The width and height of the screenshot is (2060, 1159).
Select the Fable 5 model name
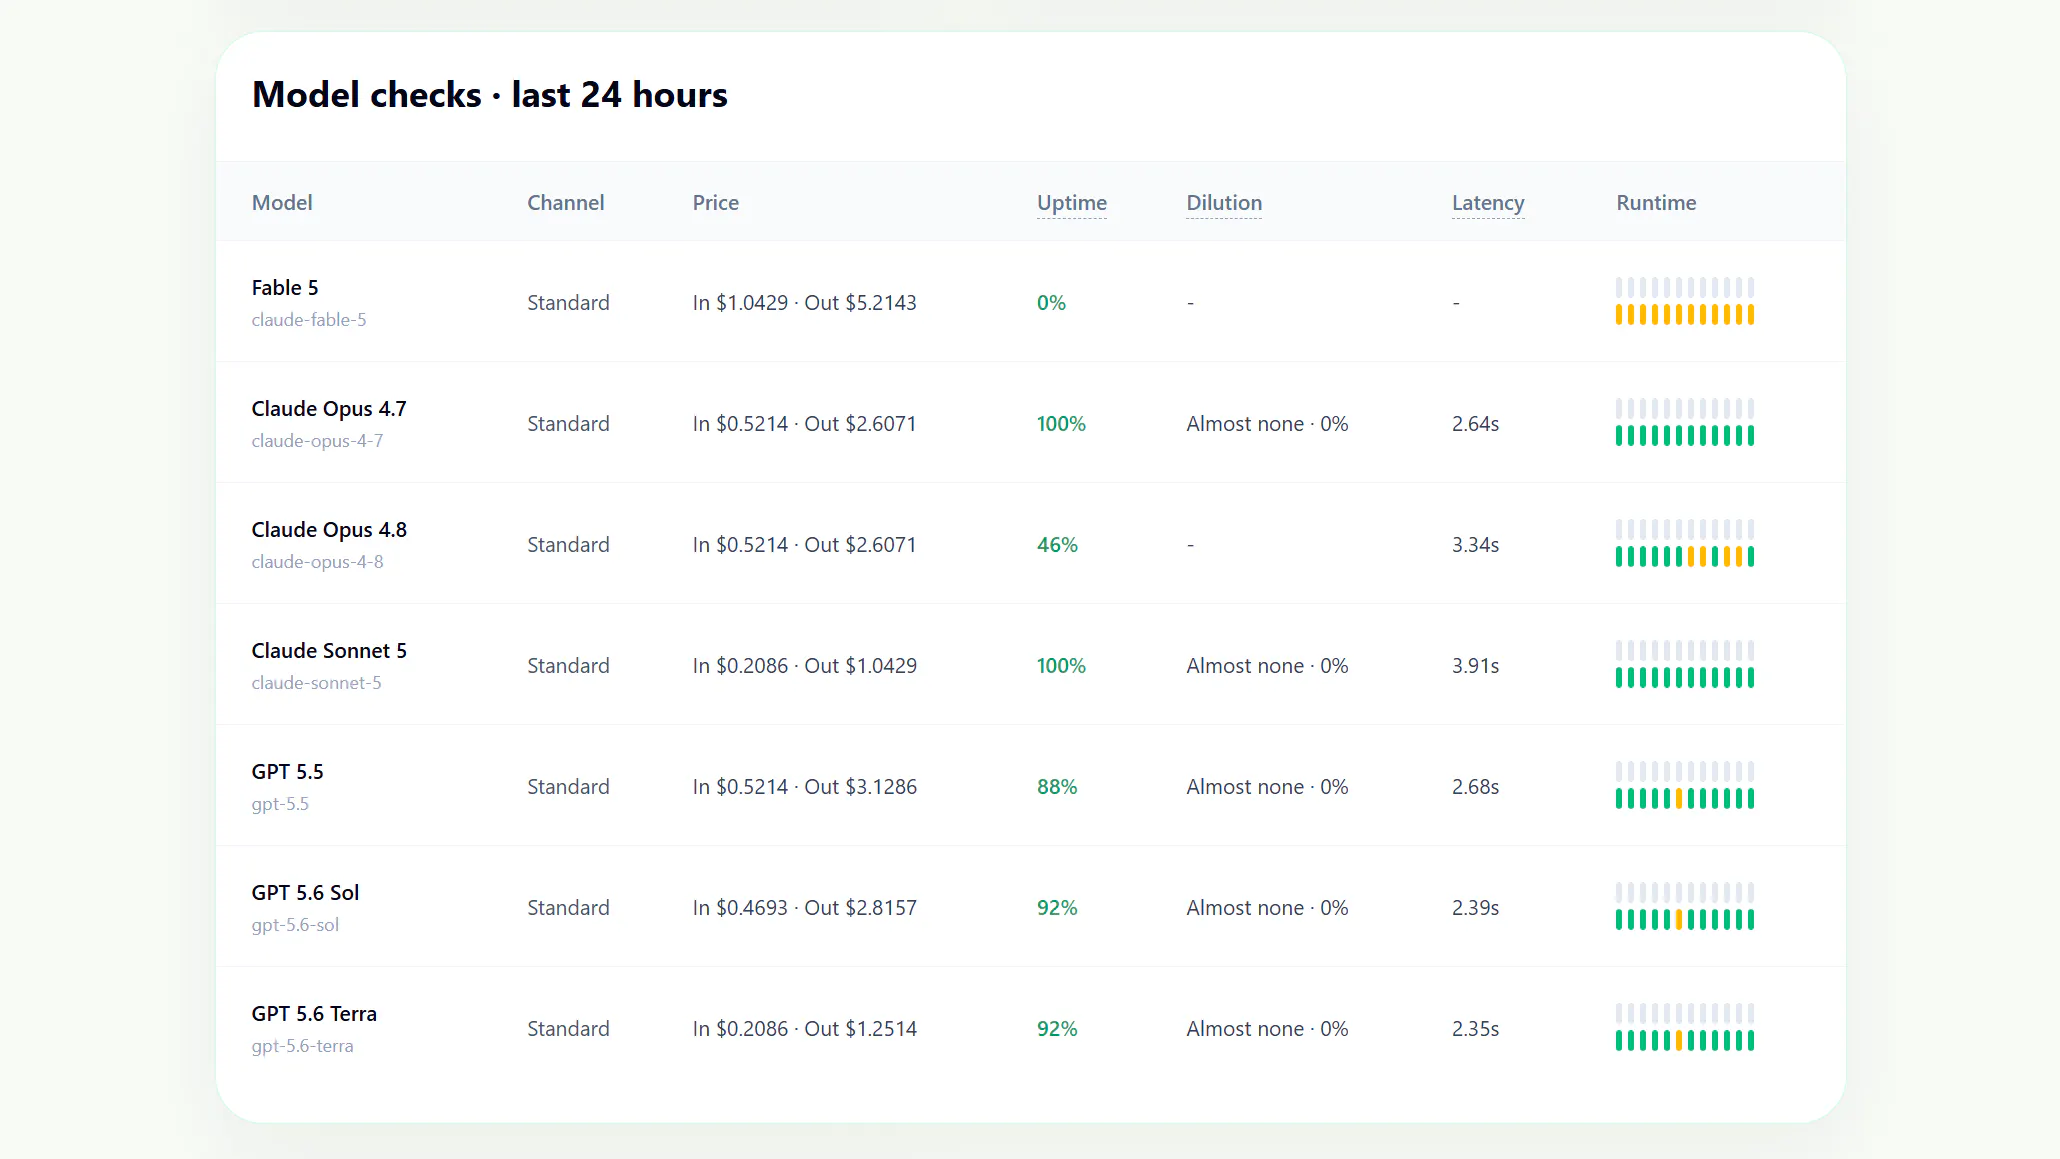click(x=285, y=288)
